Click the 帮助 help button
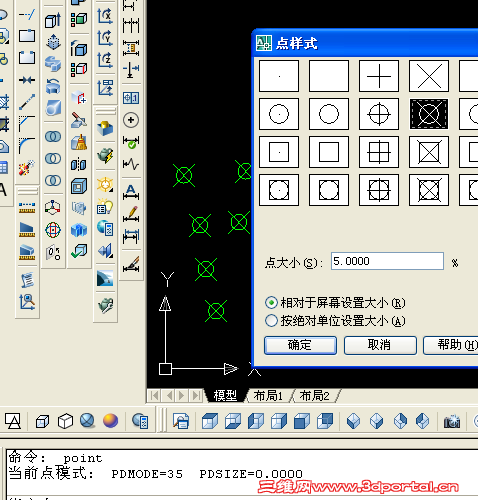 [x=451, y=345]
